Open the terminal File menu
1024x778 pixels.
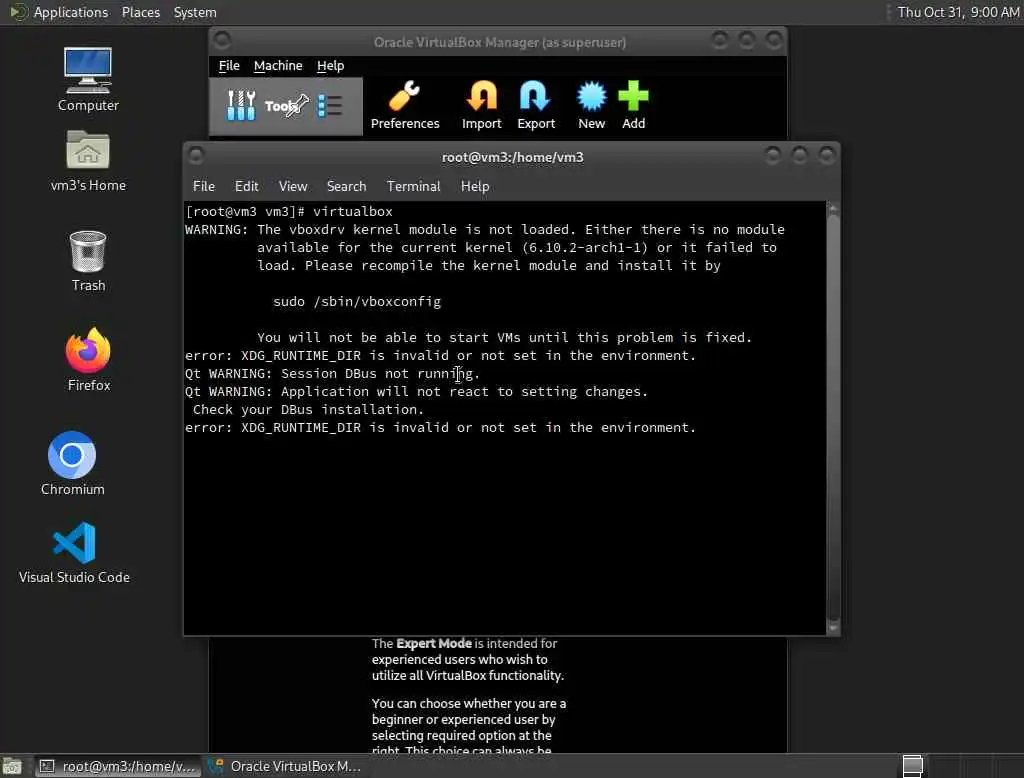[204, 186]
